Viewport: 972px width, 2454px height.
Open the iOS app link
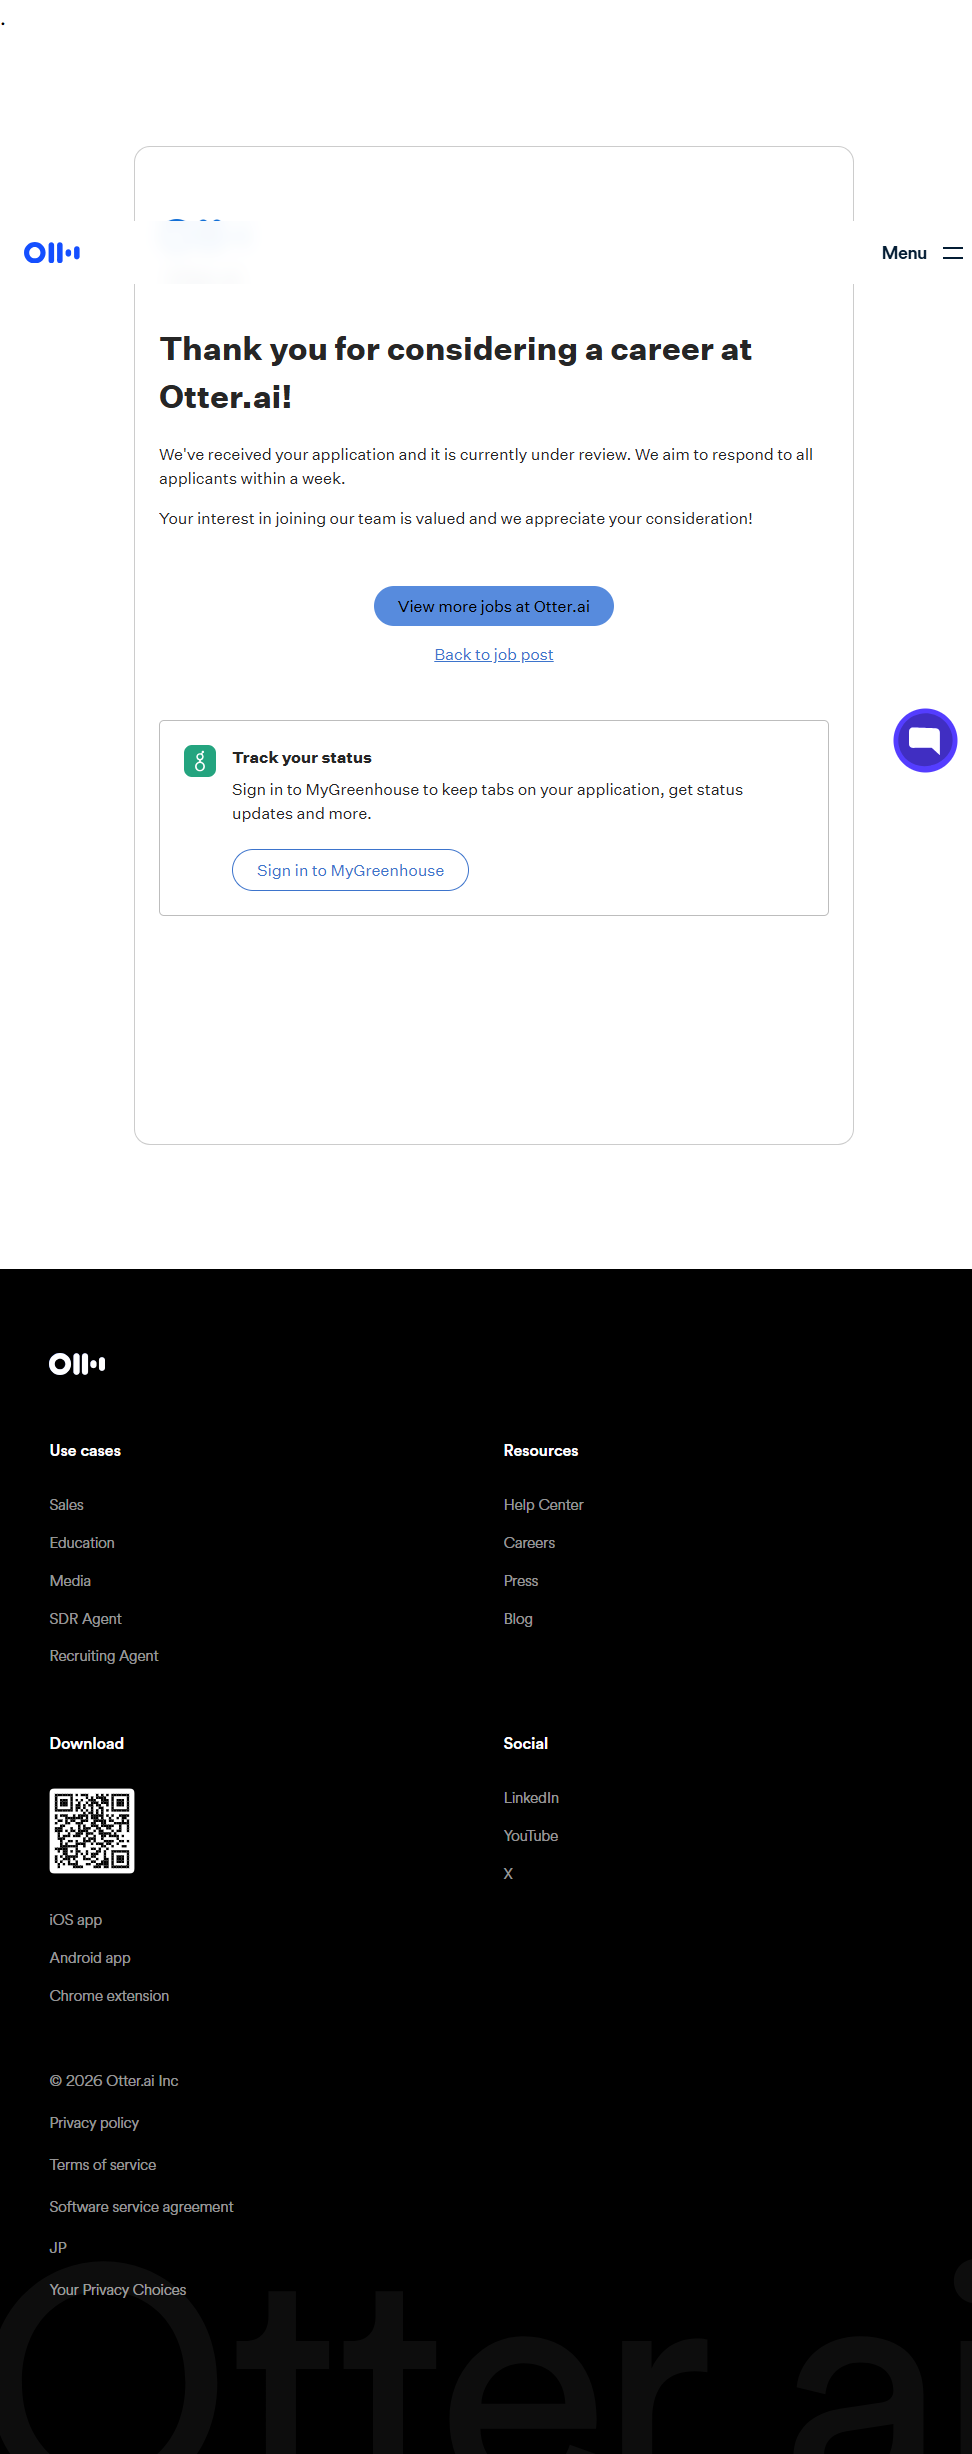pos(76,1920)
